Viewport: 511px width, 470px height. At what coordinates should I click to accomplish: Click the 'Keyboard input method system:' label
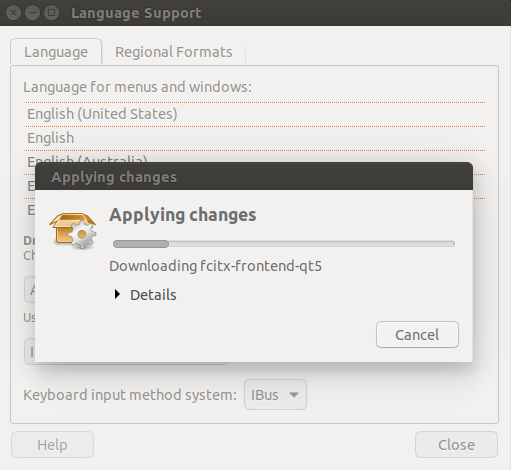coord(130,395)
